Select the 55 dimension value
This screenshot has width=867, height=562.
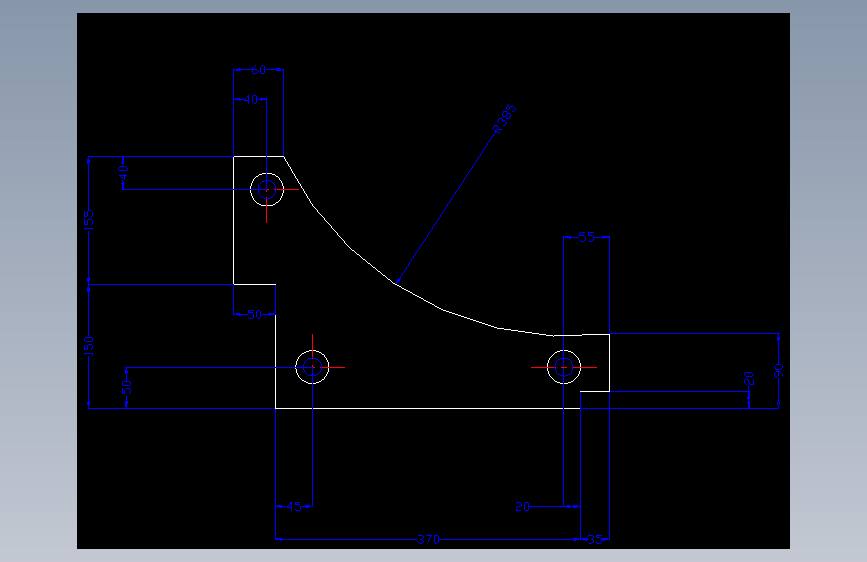click(586, 237)
